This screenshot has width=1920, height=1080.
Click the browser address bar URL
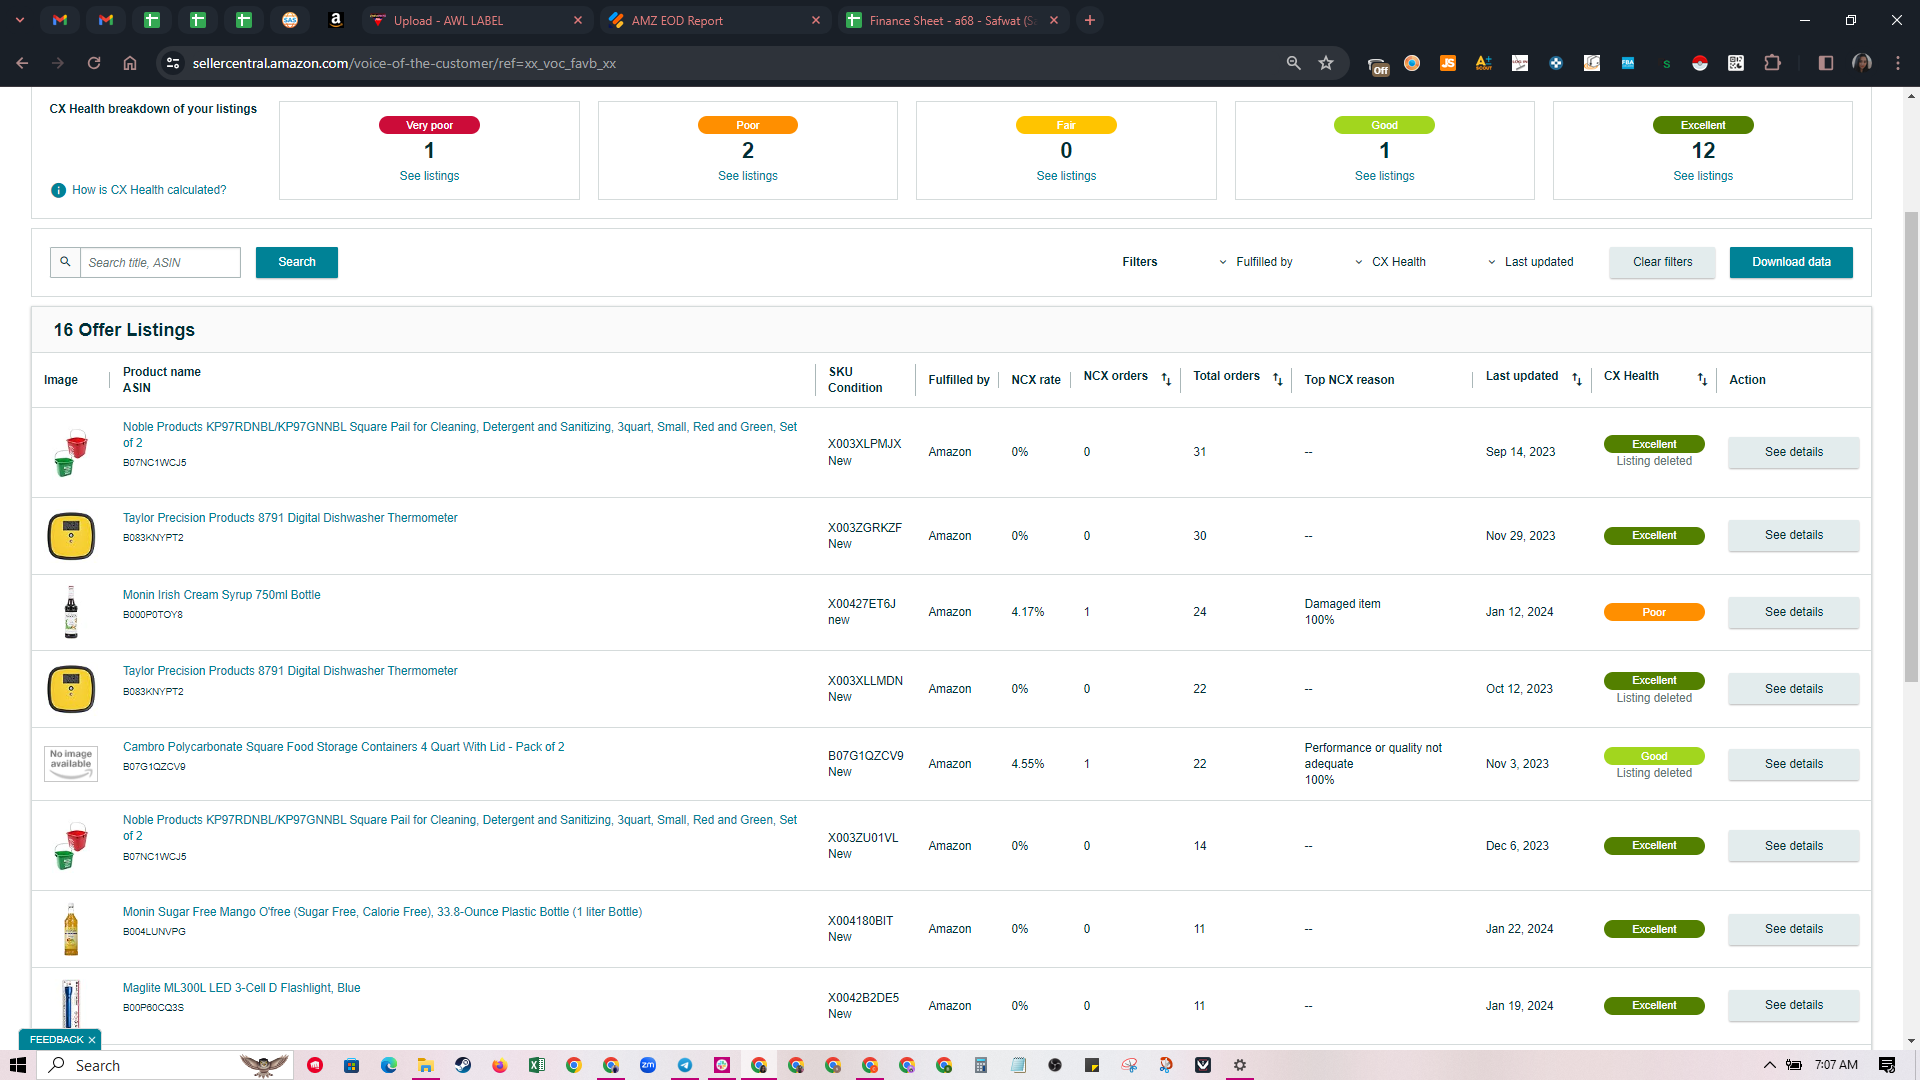coord(404,63)
